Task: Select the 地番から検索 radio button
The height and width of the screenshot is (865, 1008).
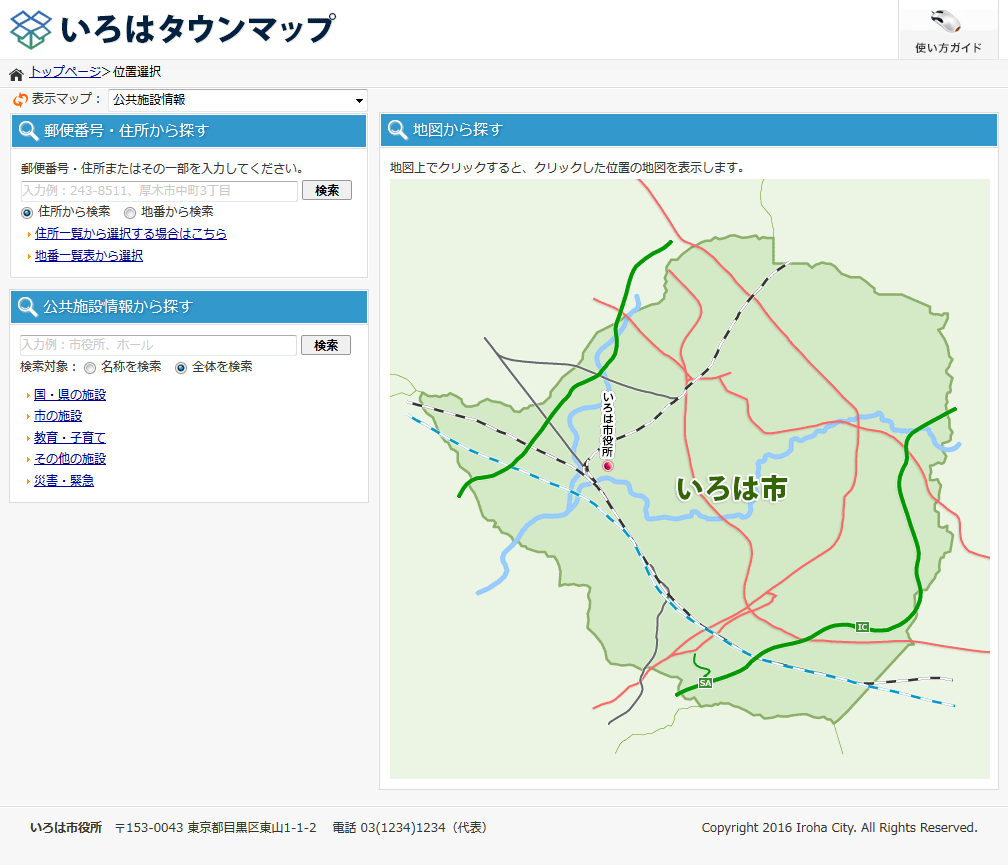Action: click(x=130, y=213)
